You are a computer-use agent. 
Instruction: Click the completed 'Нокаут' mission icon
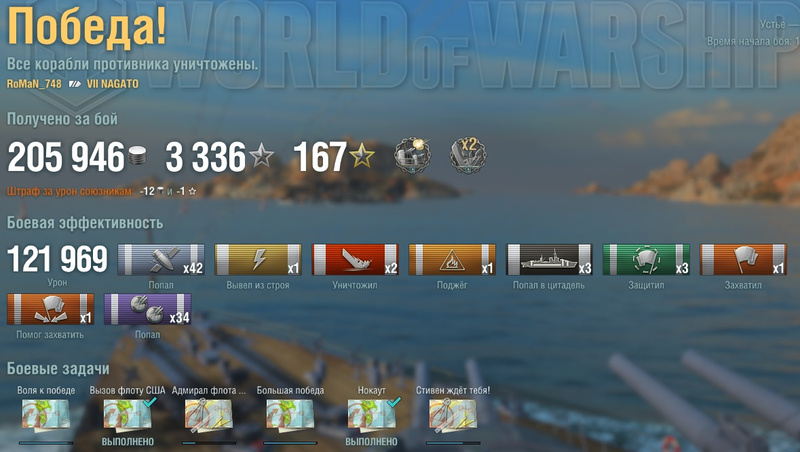pos(372,414)
